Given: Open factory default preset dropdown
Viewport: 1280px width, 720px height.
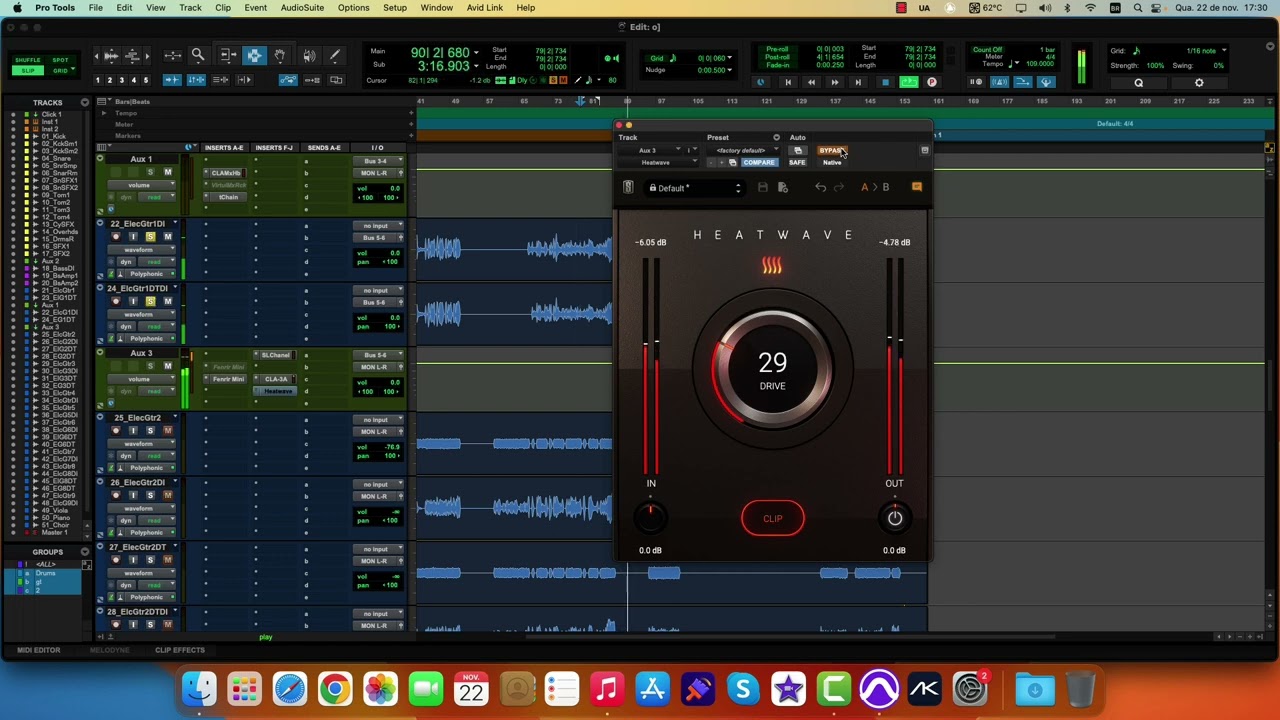Looking at the screenshot, I should [745, 151].
